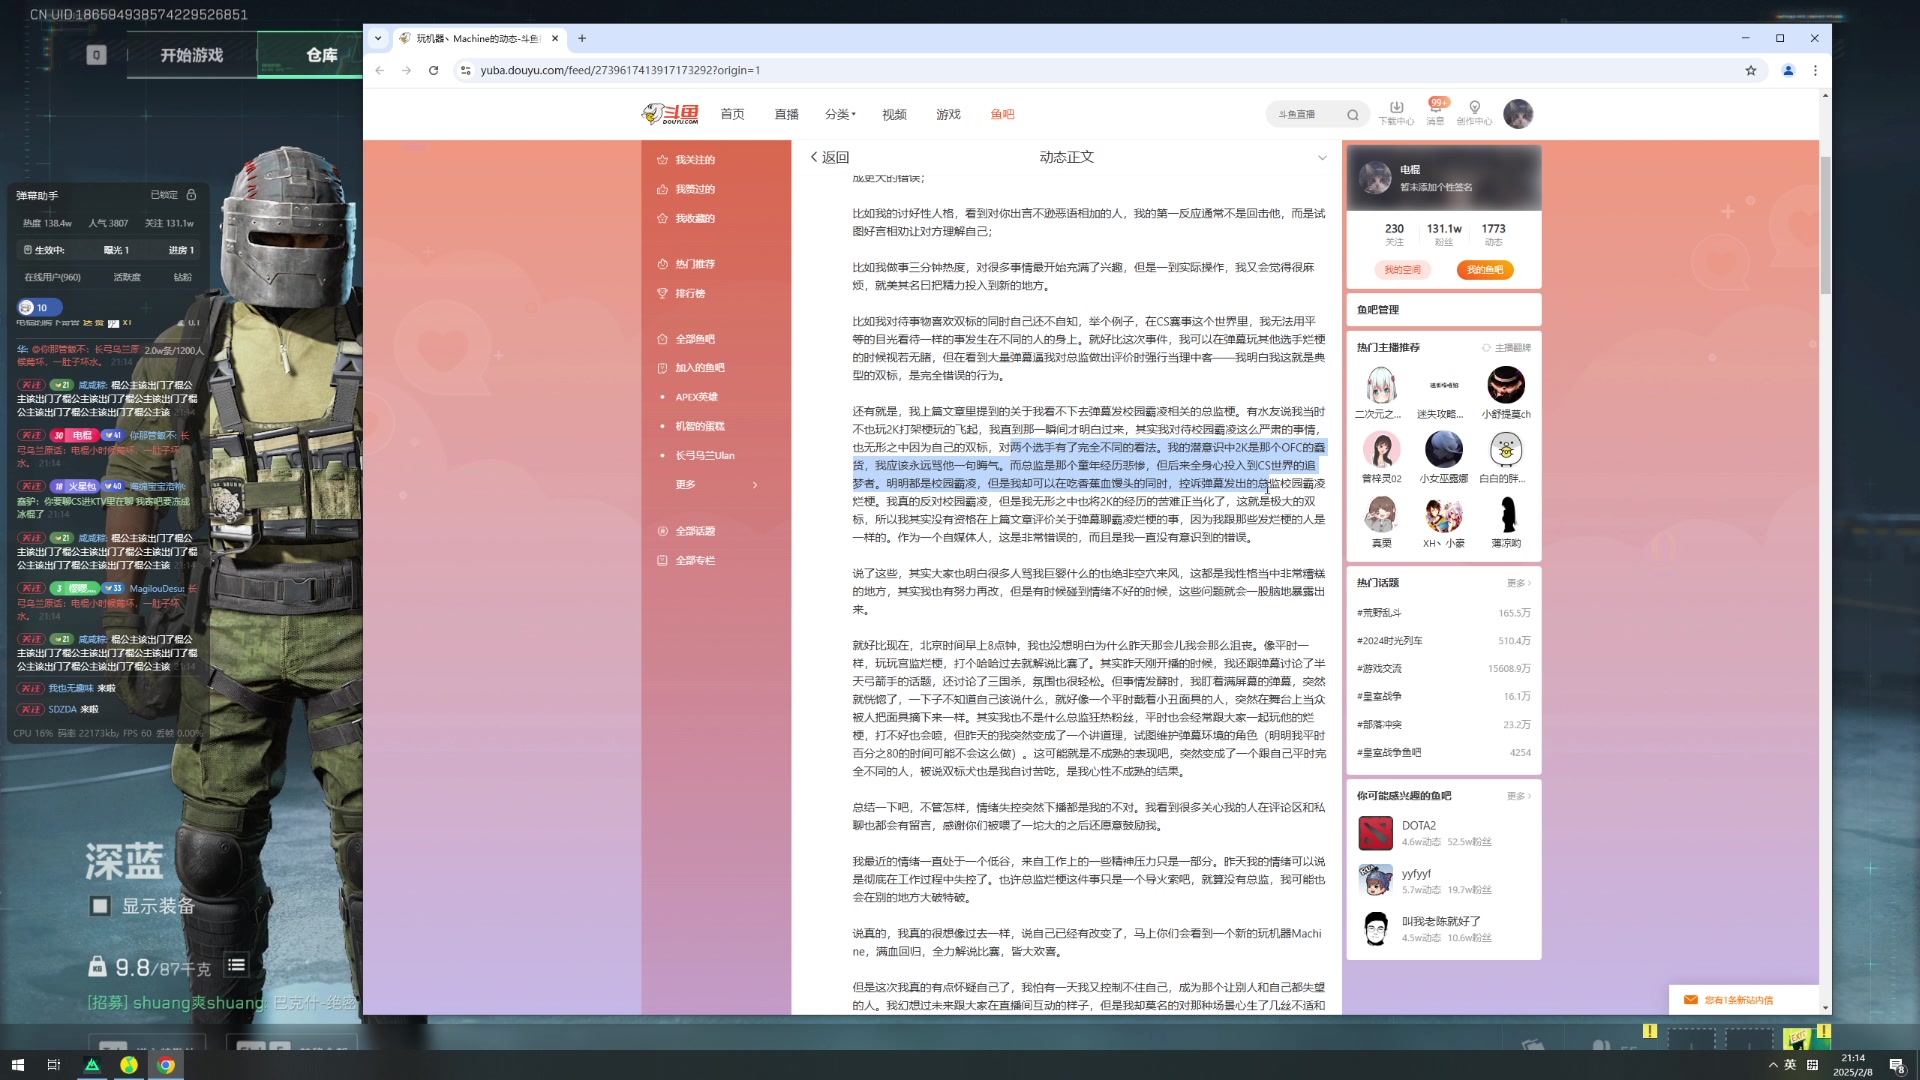Collapse the 动态正文 chevron at top right
Viewport: 1920px width, 1080px height.
coord(1322,157)
